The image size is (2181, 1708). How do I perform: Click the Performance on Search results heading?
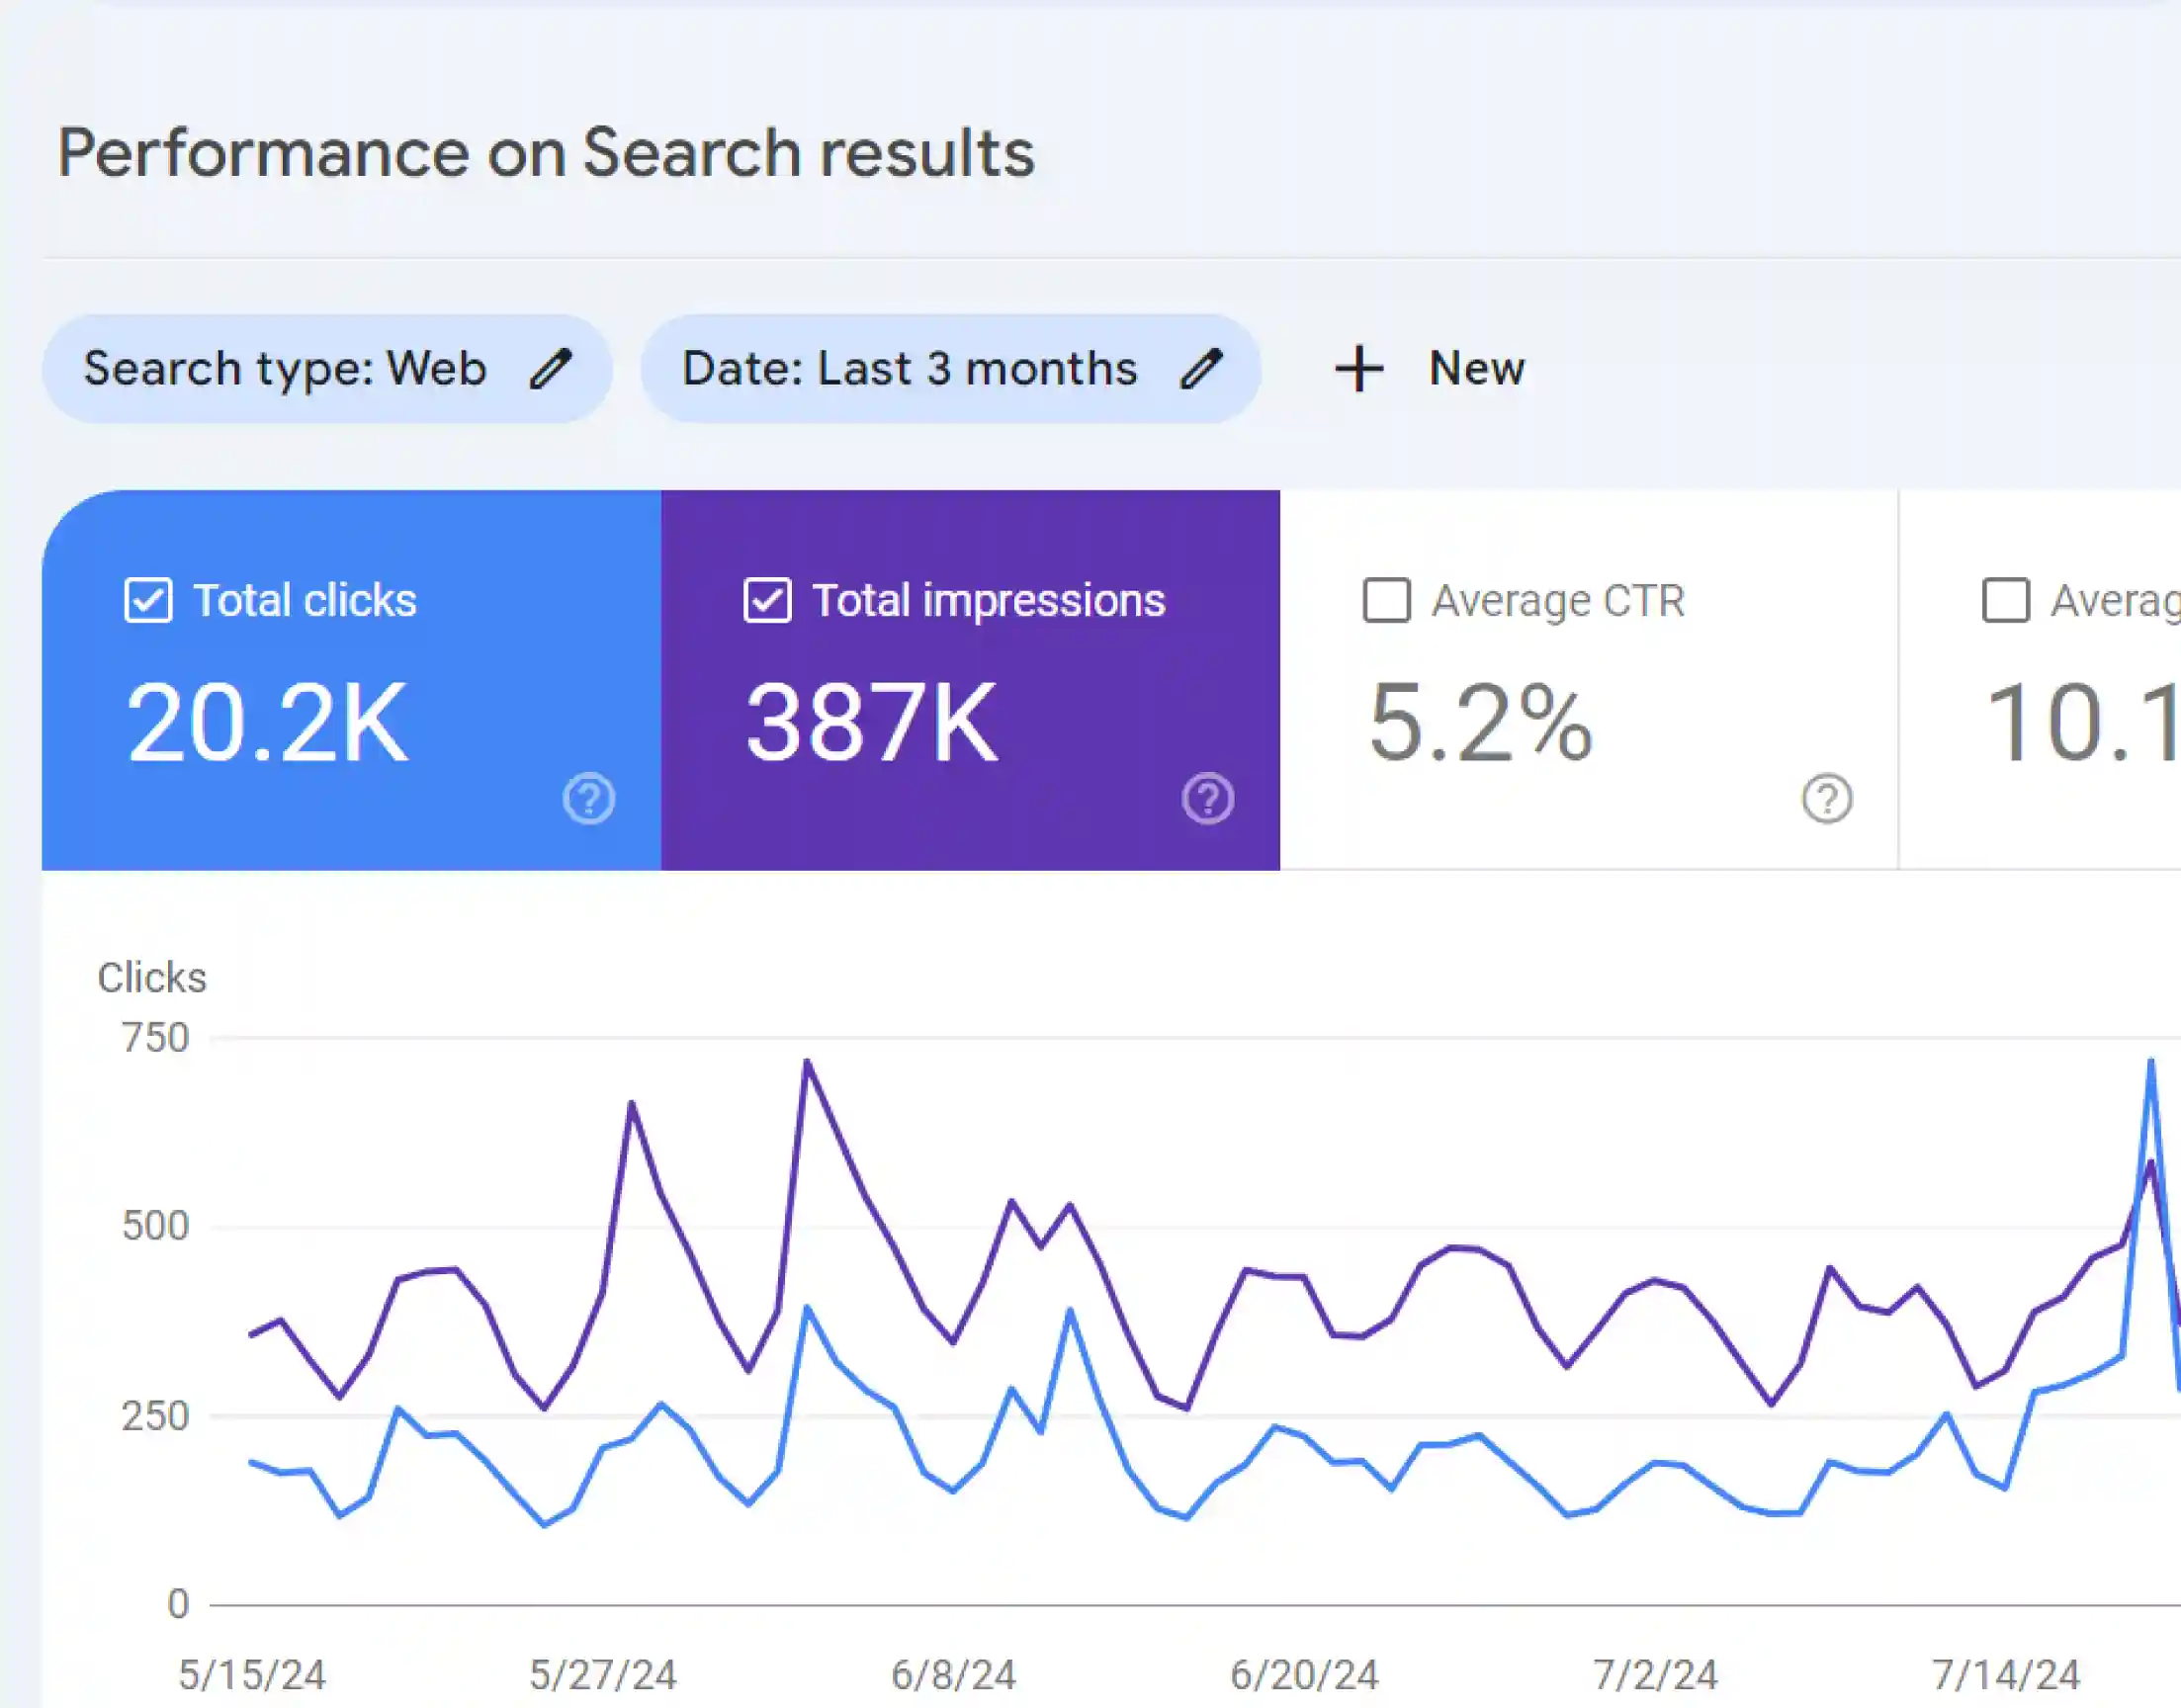(546, 153)
